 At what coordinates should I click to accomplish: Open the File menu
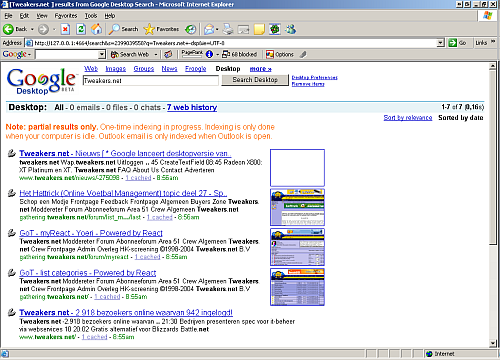pos(8,15)
